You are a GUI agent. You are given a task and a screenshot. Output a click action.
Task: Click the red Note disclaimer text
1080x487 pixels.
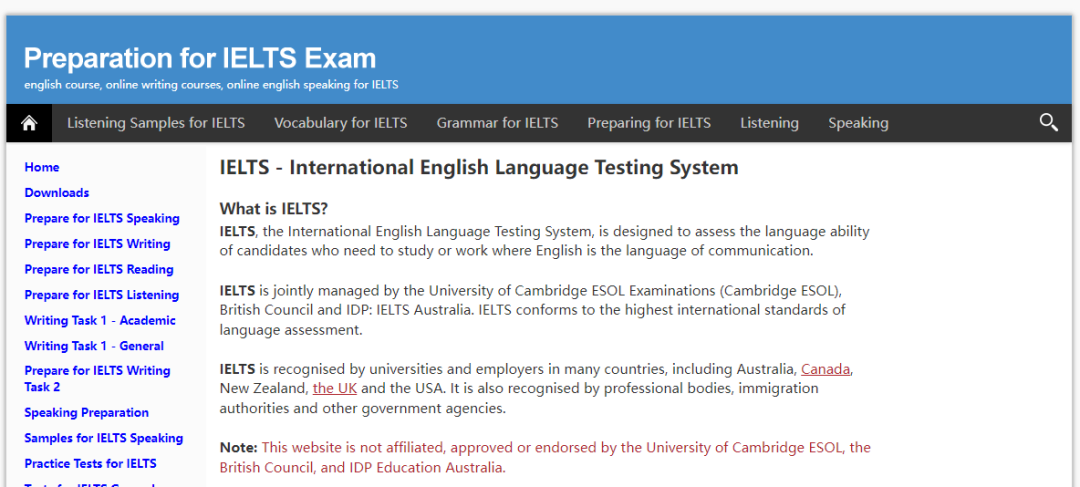coord(545,457)
